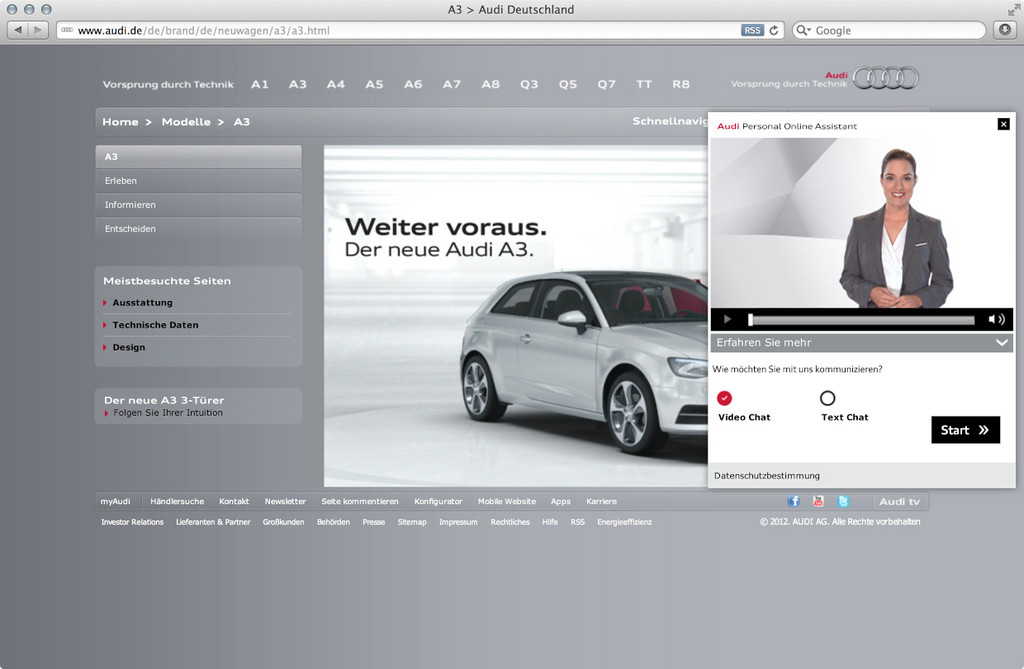Select the Informieren sidebar item
Screen dimensions: 1024x669
[199, 205]
